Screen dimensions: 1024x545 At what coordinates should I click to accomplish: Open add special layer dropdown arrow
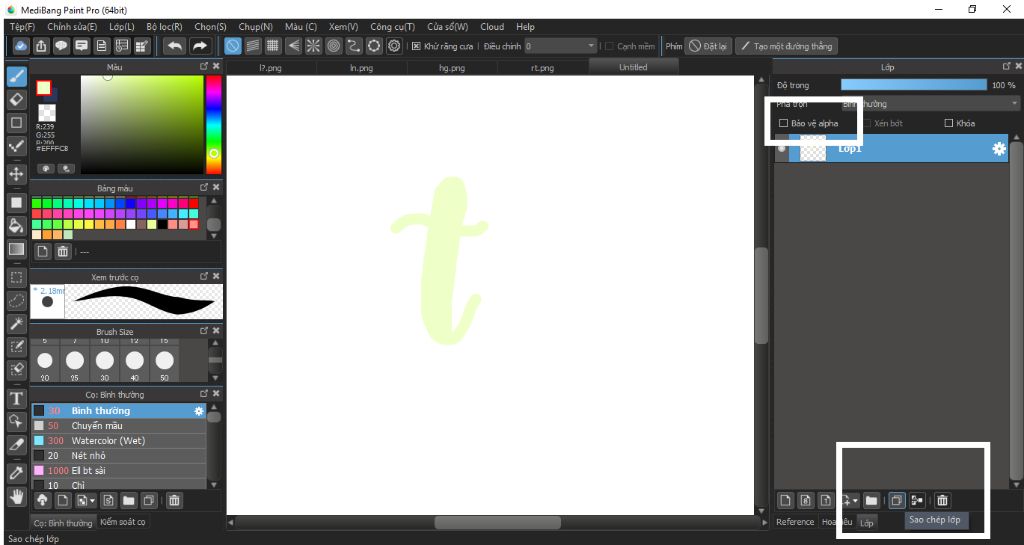click(x=855, y=501)
